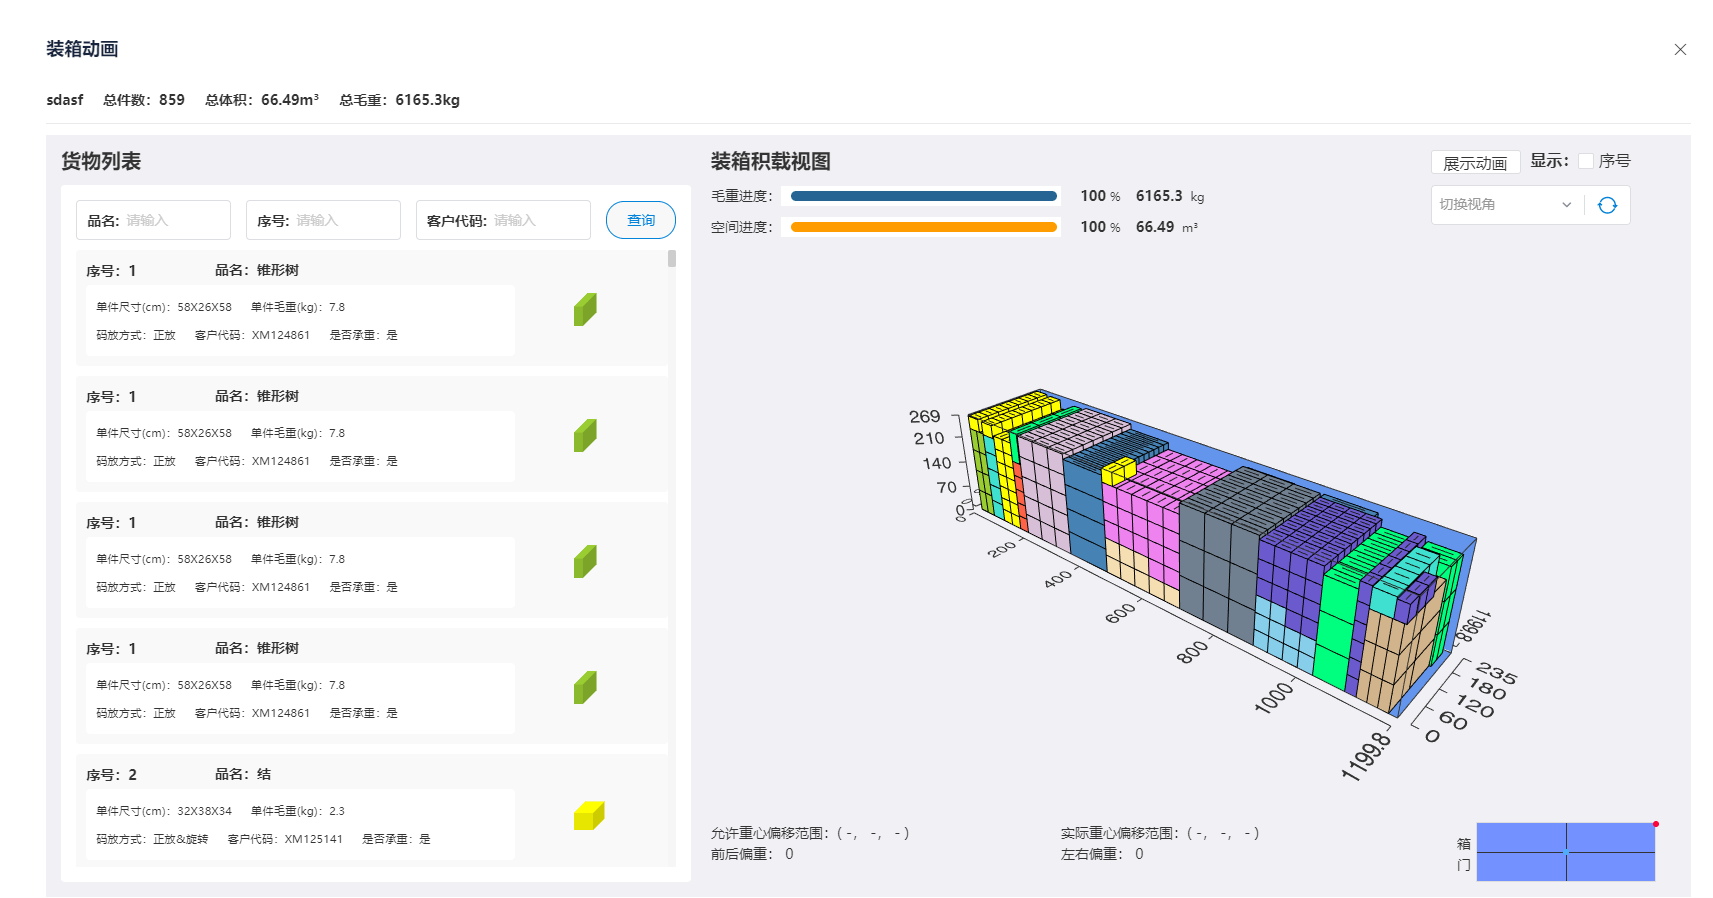Focus the 客户代码 input field

click(x=503, y=220)
